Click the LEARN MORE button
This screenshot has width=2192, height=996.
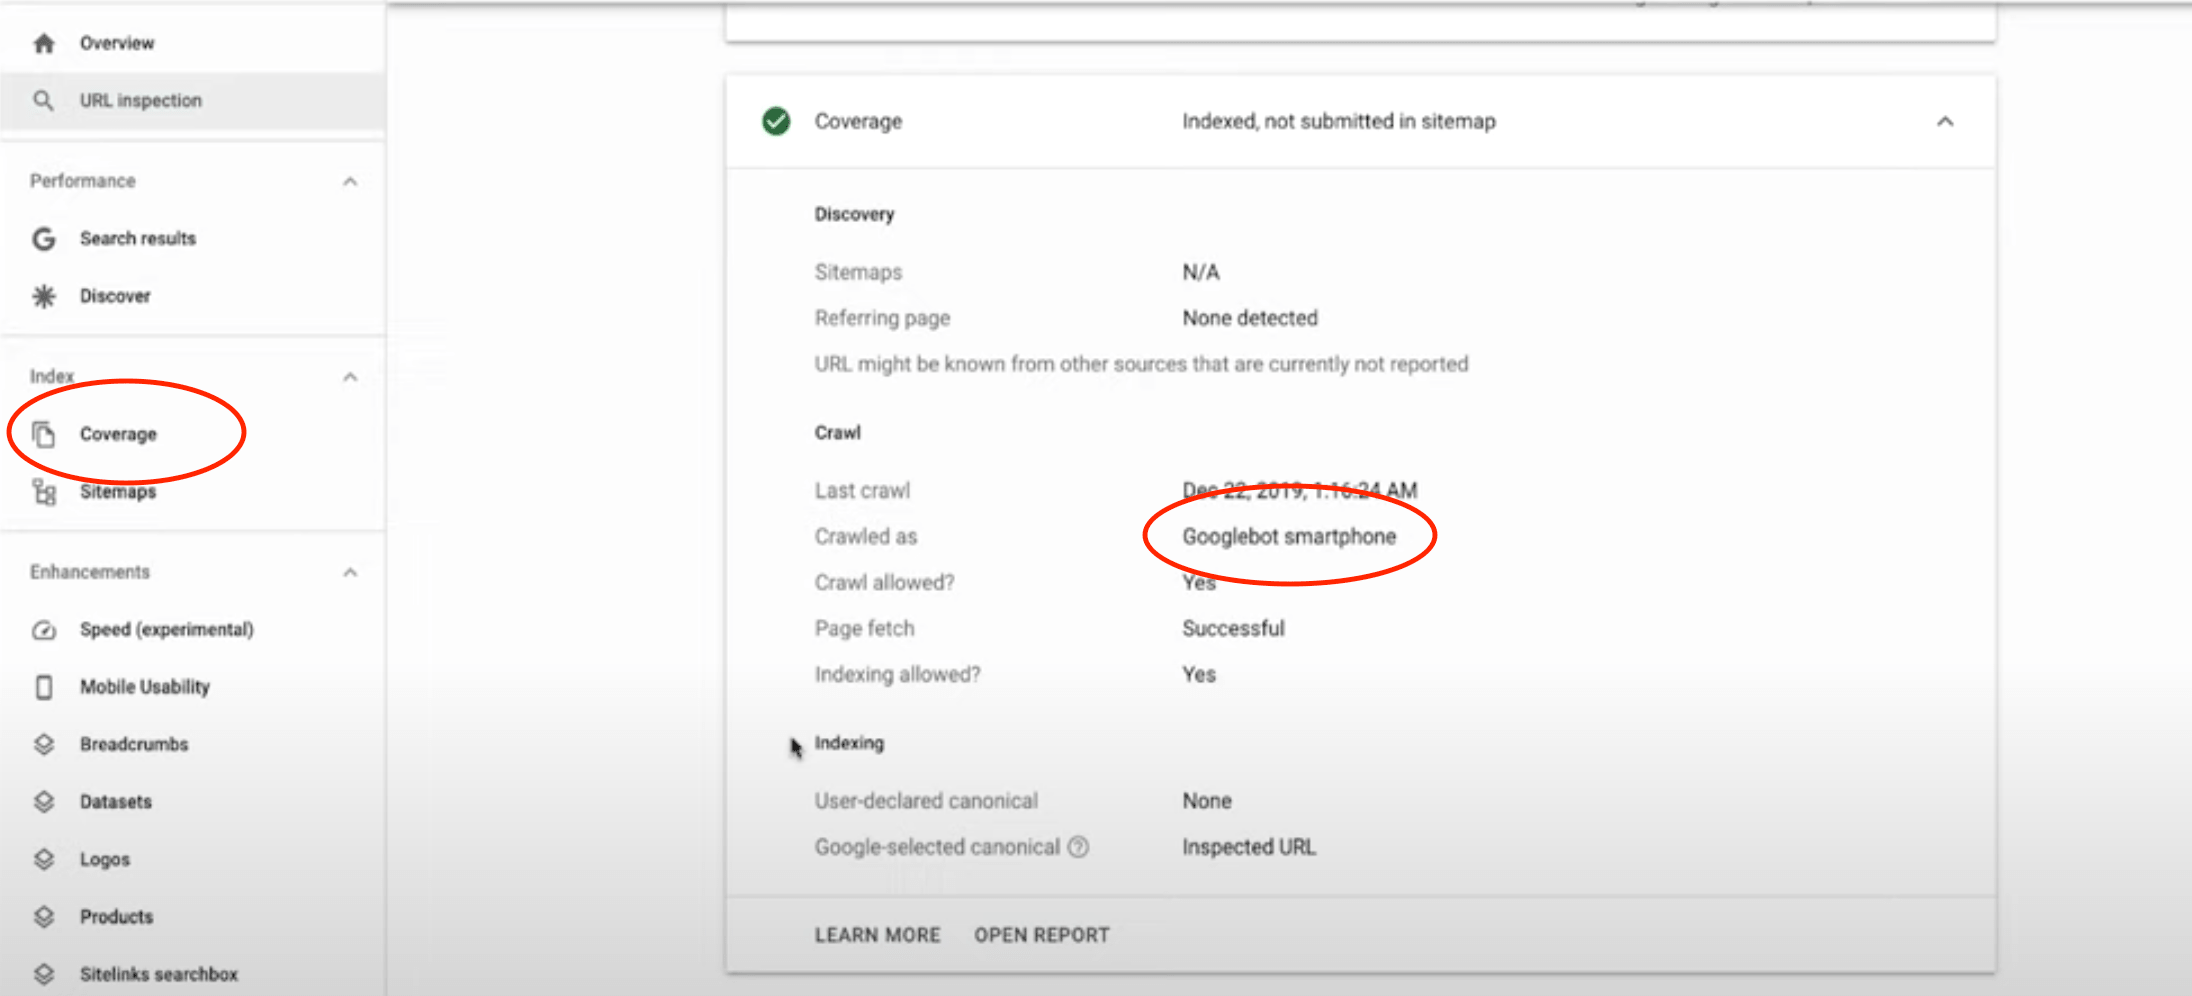click(x=877, y=935)
